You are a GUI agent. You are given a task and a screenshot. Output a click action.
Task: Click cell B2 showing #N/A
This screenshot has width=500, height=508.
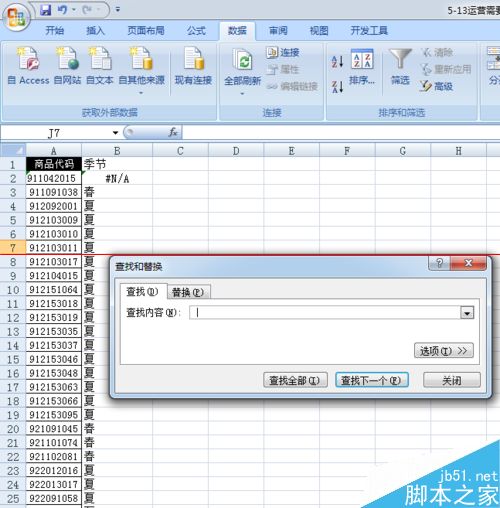[x=117, y=179]
